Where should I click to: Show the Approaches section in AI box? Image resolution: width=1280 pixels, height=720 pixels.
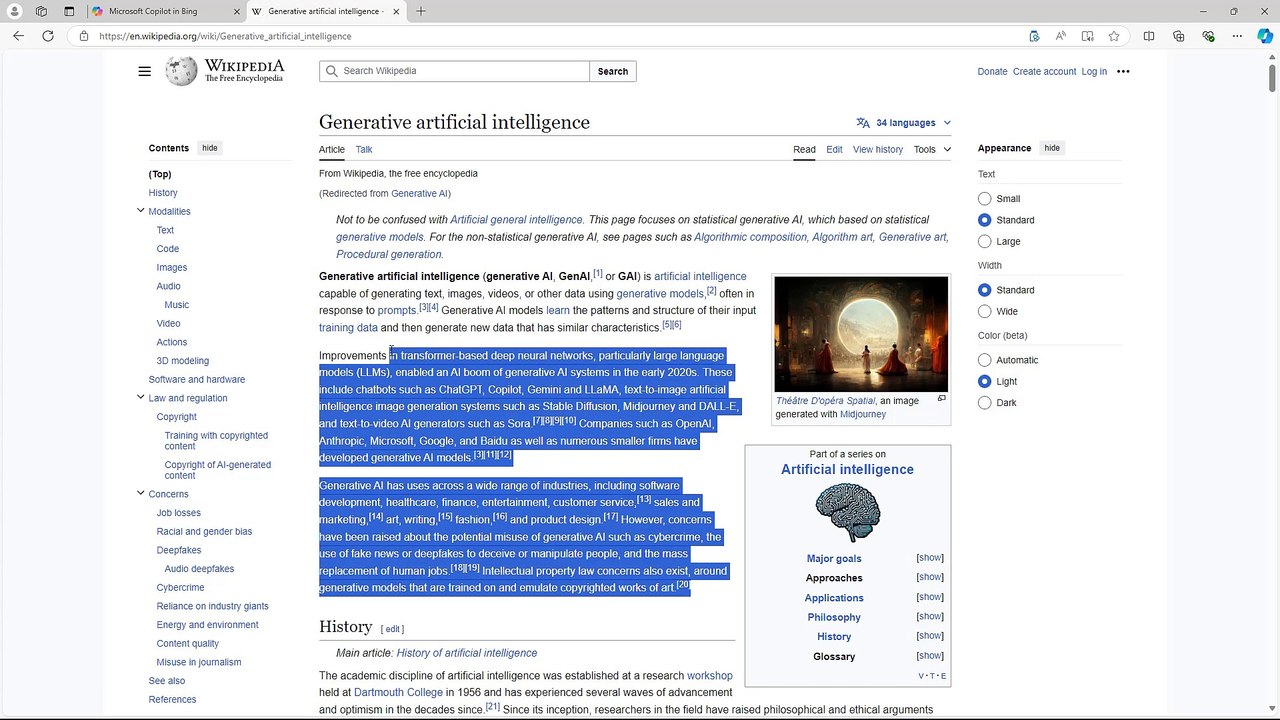tap(930, 577)
